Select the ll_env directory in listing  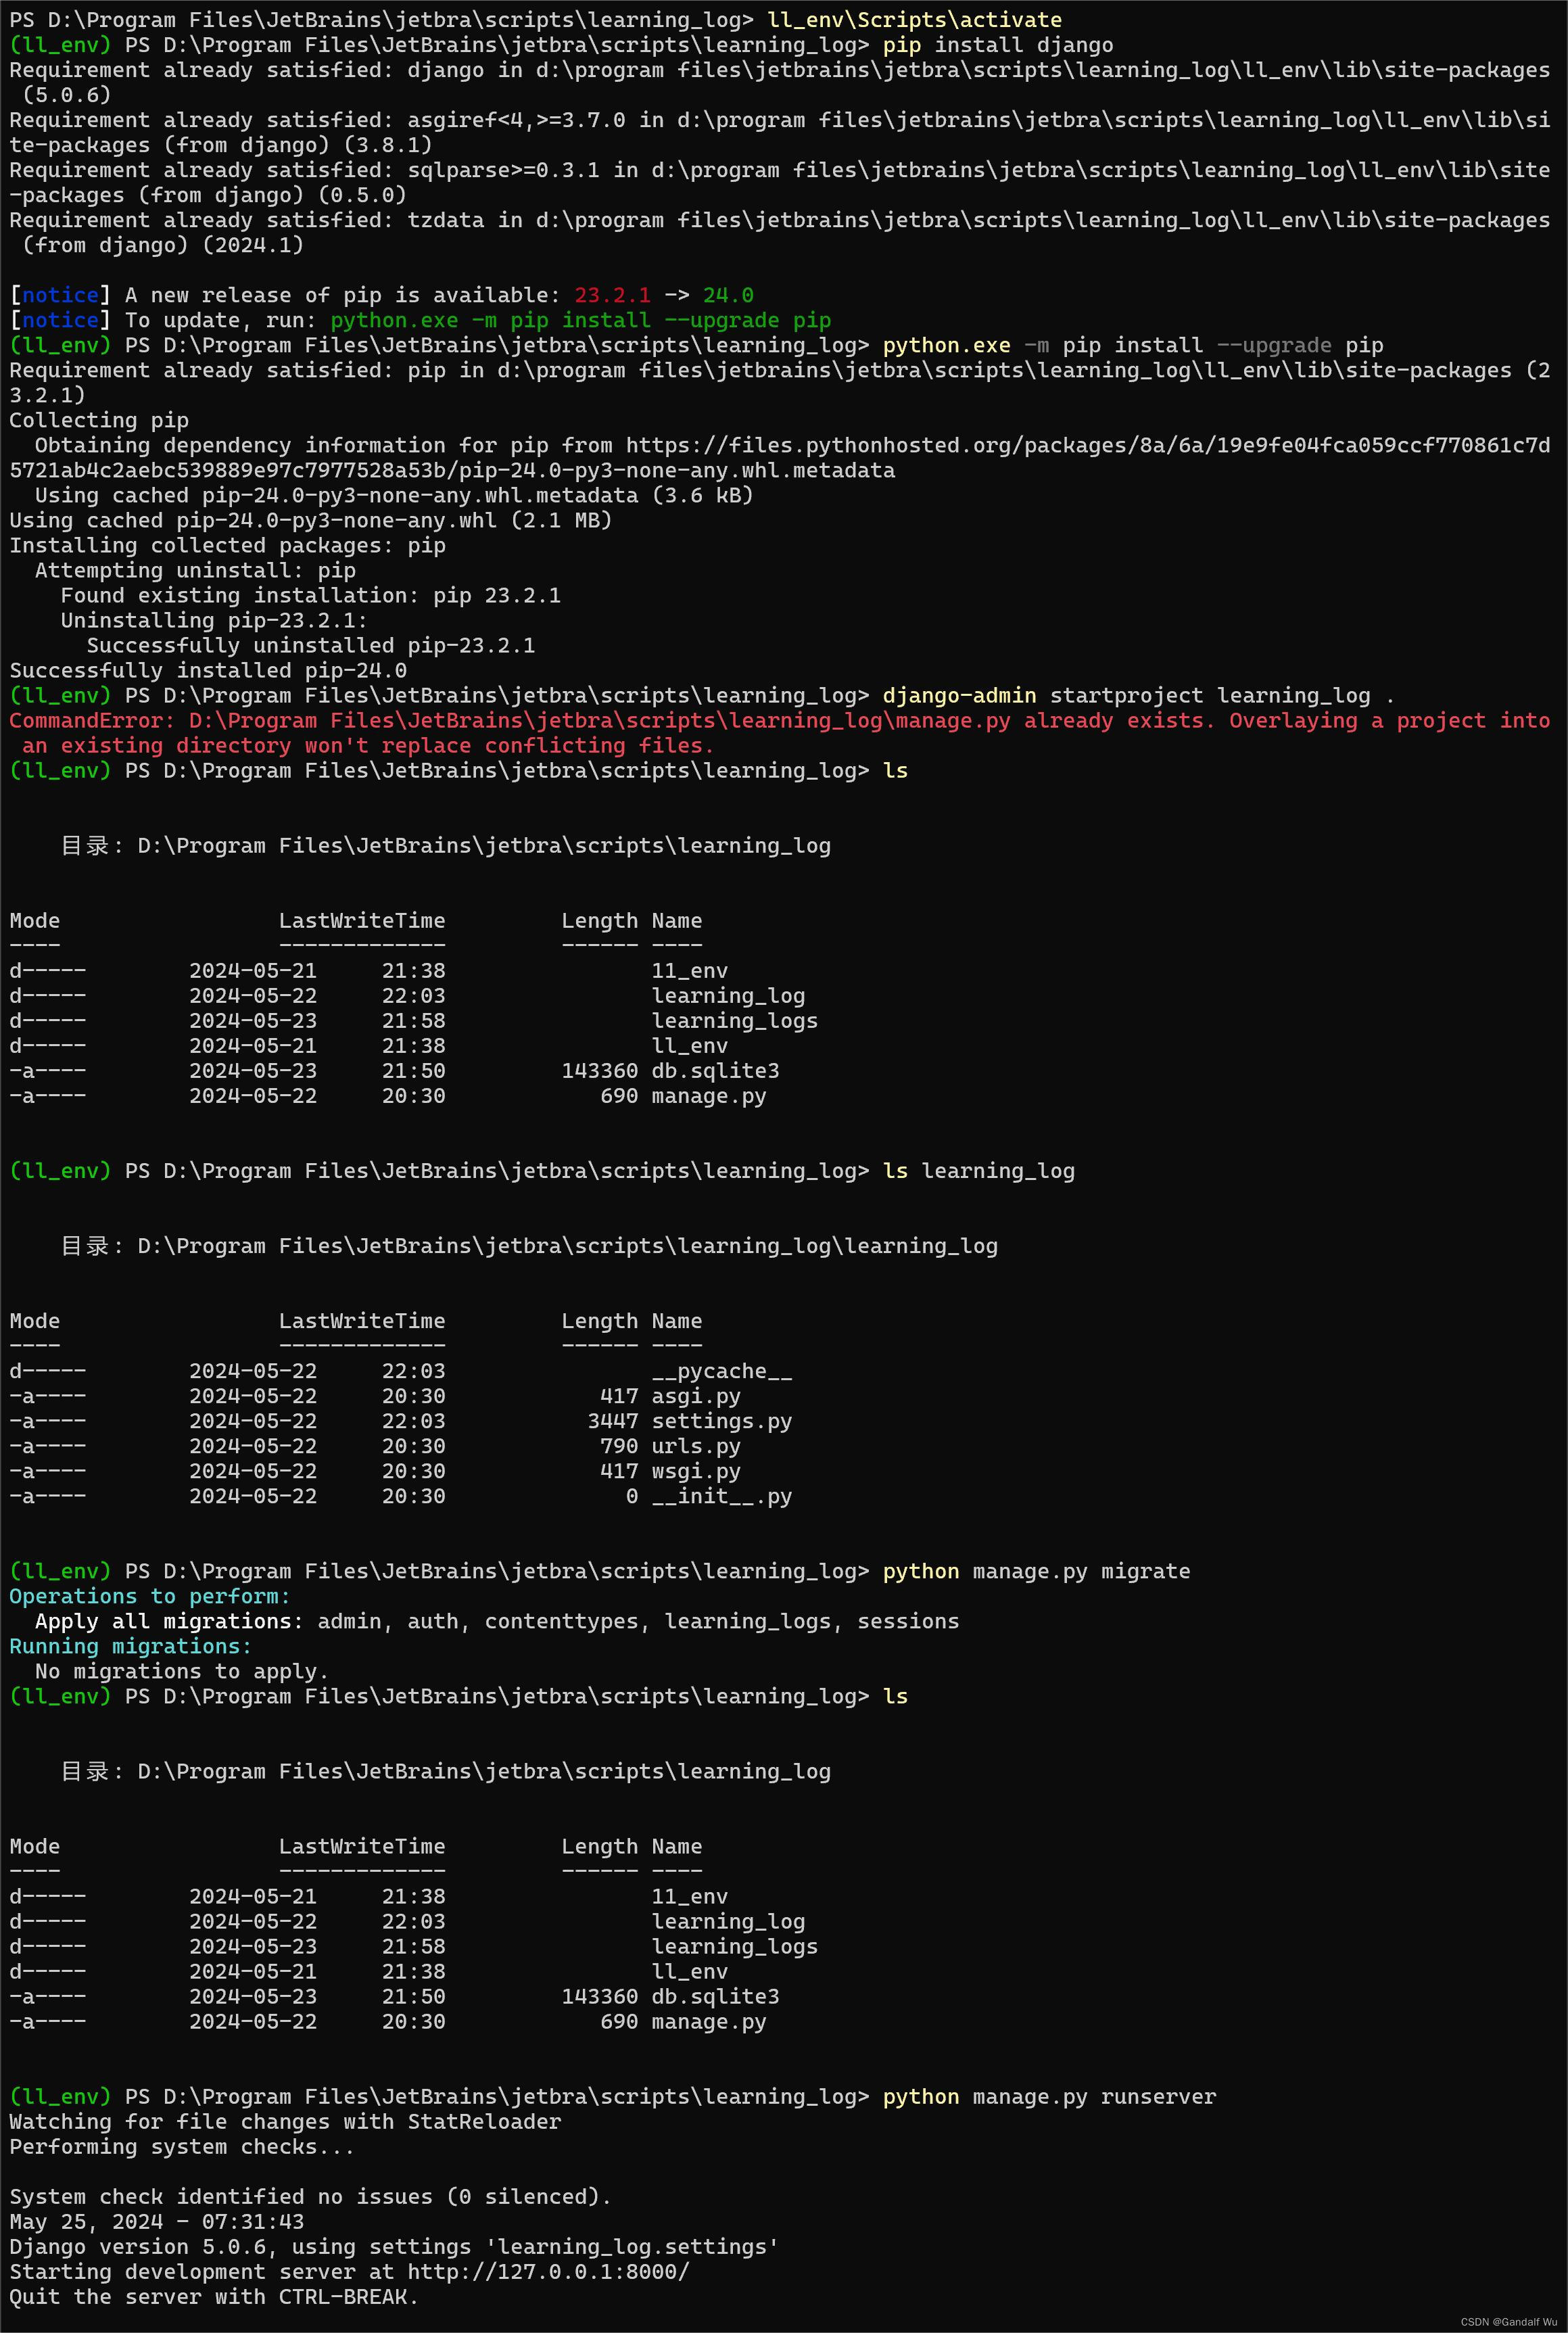(688, 1045)
